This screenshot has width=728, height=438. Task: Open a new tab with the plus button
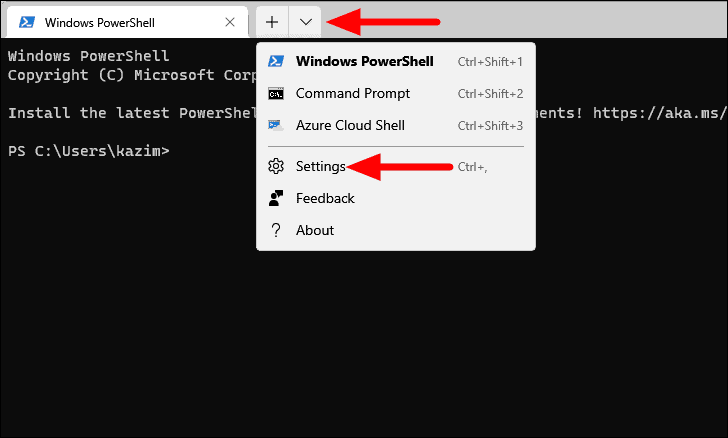tap(272, 22)
